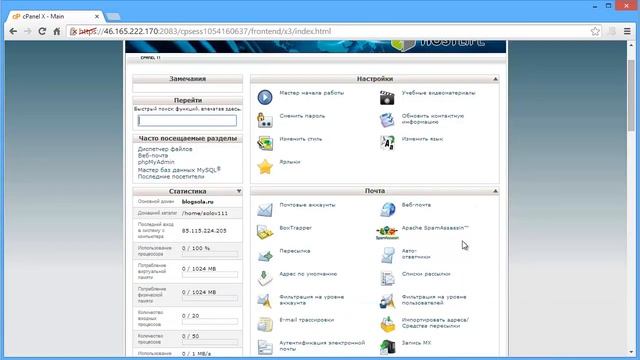Open the Email Accounts envelope icon

pyautogui.click(x=264, y=209)
